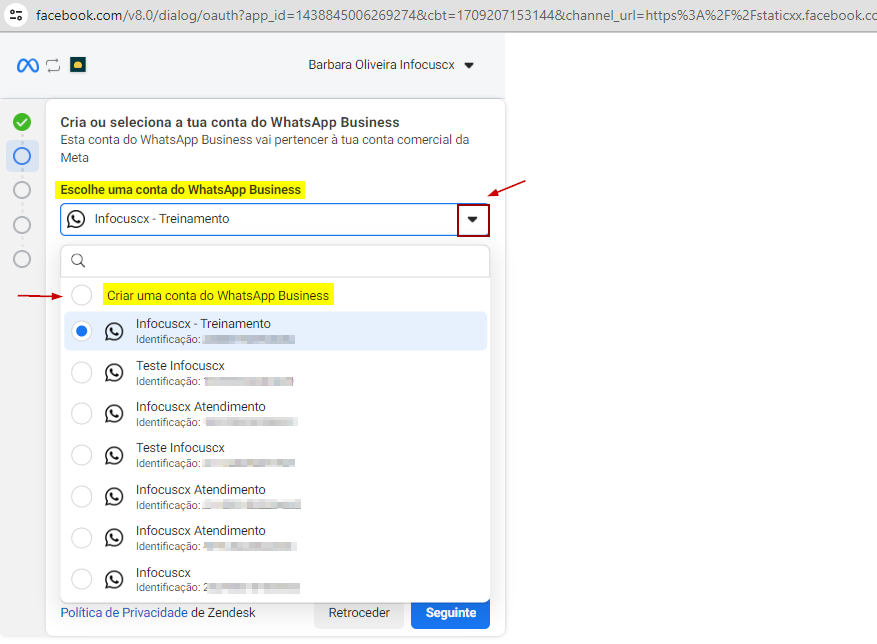Click the sync arrows icon beside Meta logo

coord(53,65)
